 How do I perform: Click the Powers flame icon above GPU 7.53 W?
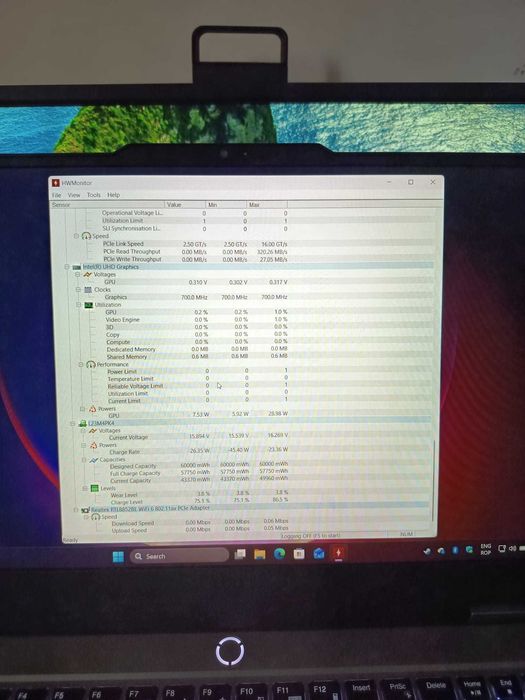click(92, 409)
